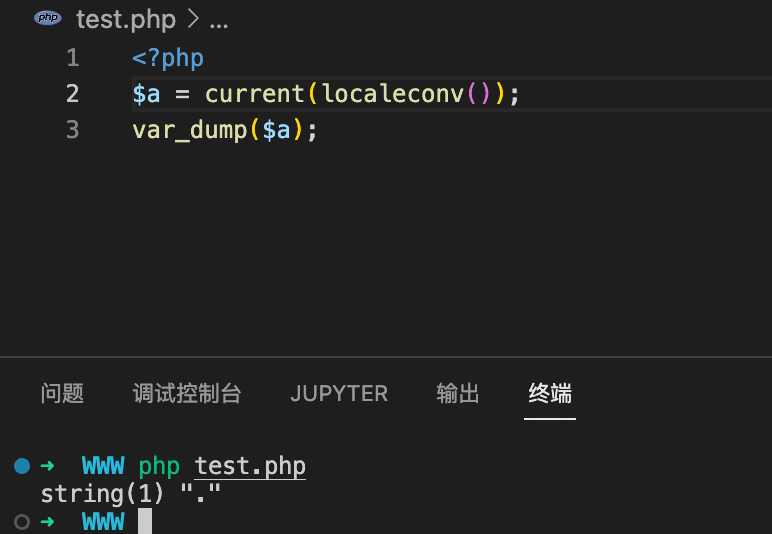Click line number 1 in gutter
This screenshot has height=534, width=772.
(x=73, y=58)
